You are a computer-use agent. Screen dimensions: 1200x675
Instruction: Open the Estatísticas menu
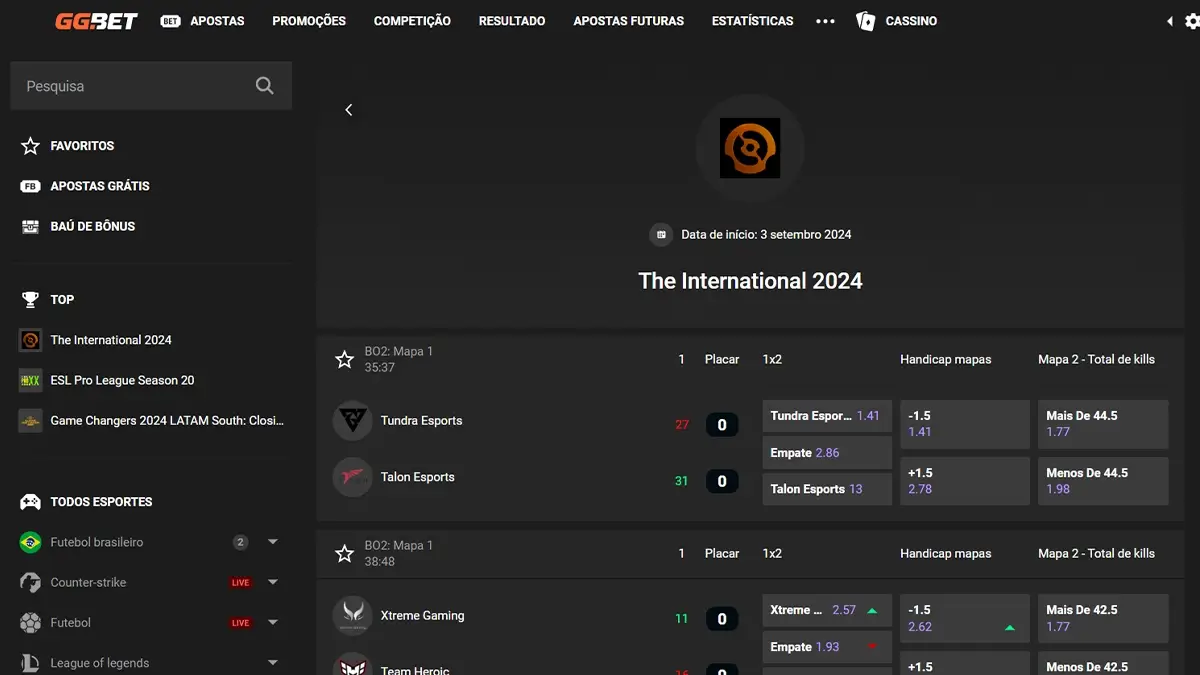(753, 21)
